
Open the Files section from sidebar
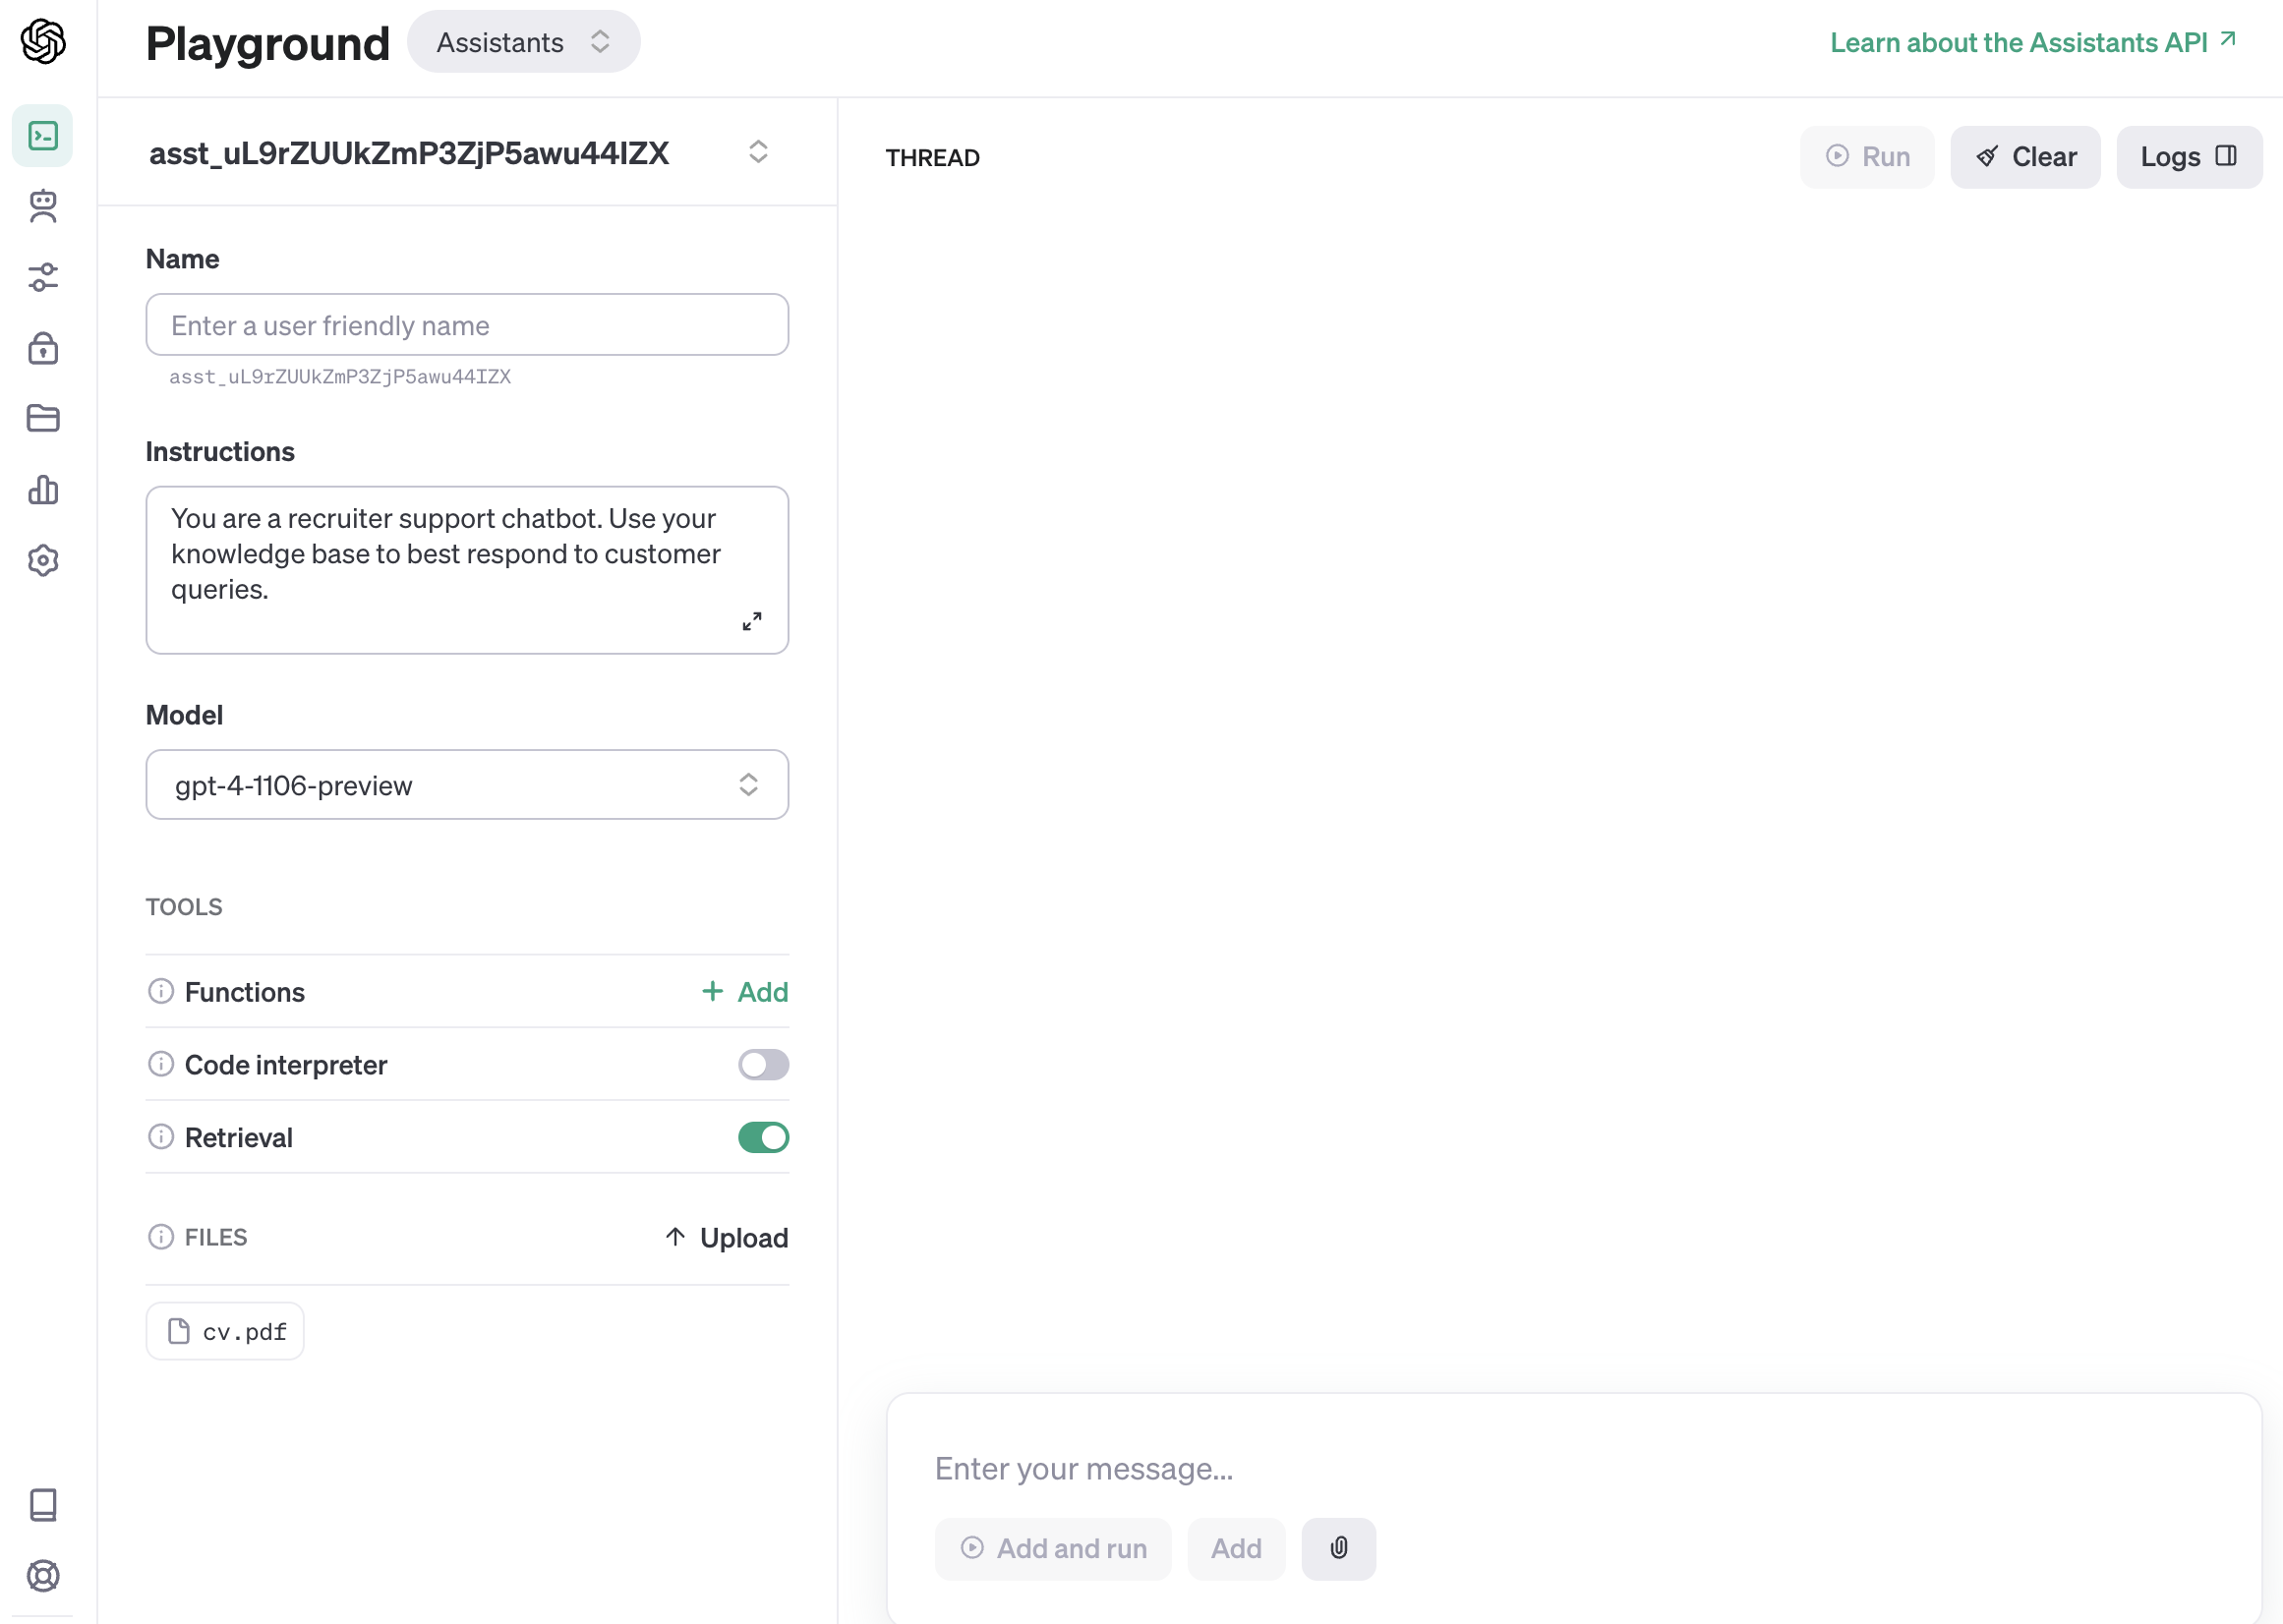(43, 418)
